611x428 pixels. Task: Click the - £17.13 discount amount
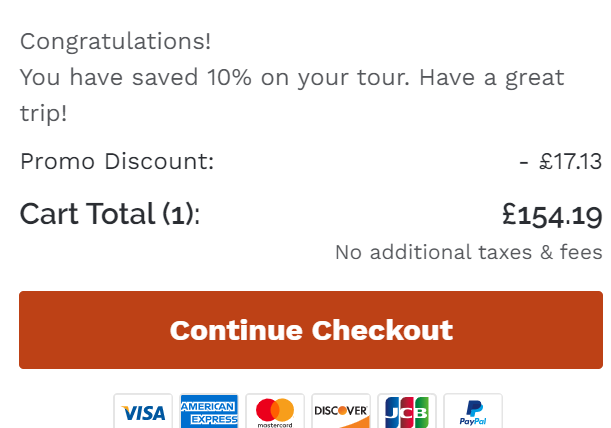coord(561,161)
